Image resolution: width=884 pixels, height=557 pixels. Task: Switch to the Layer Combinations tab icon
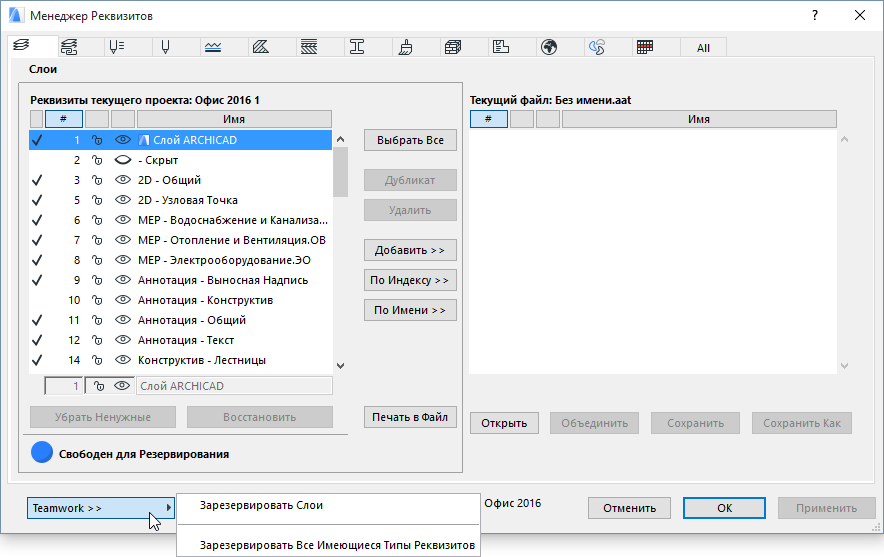pos(69,47)
